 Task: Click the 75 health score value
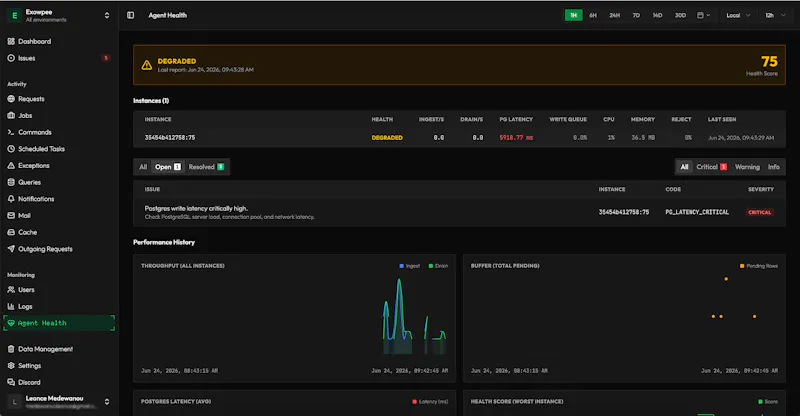(x=769, y=62)
